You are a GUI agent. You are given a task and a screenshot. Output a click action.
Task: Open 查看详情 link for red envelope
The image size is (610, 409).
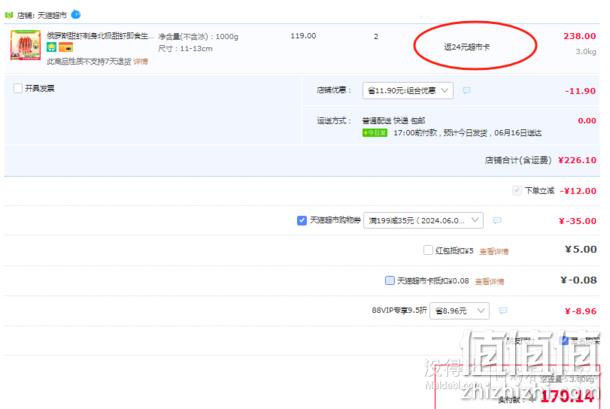pyautogui.click(x=494, y=251)
